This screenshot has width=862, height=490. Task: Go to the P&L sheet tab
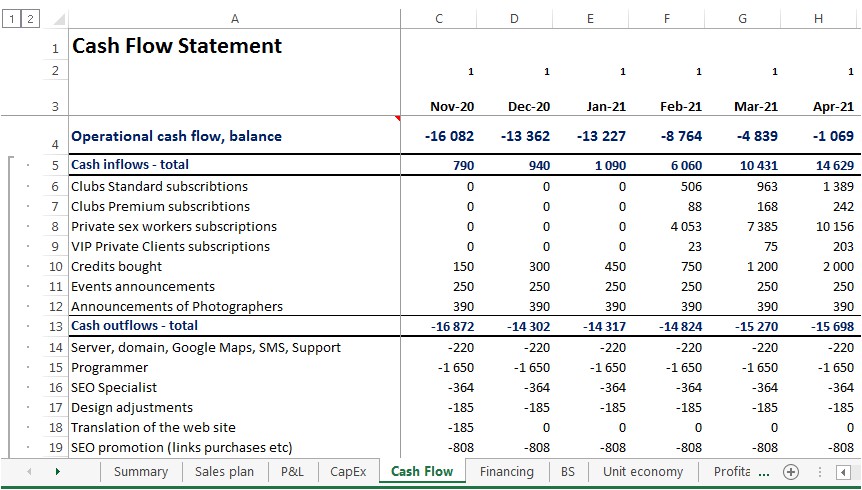(x=292, y=472)
